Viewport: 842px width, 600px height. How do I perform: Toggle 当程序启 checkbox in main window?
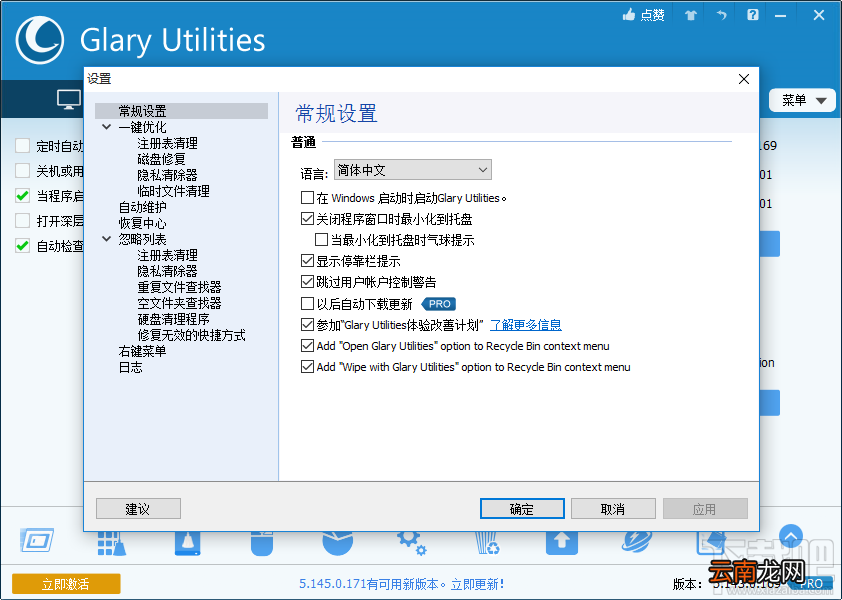click(23, 196)
